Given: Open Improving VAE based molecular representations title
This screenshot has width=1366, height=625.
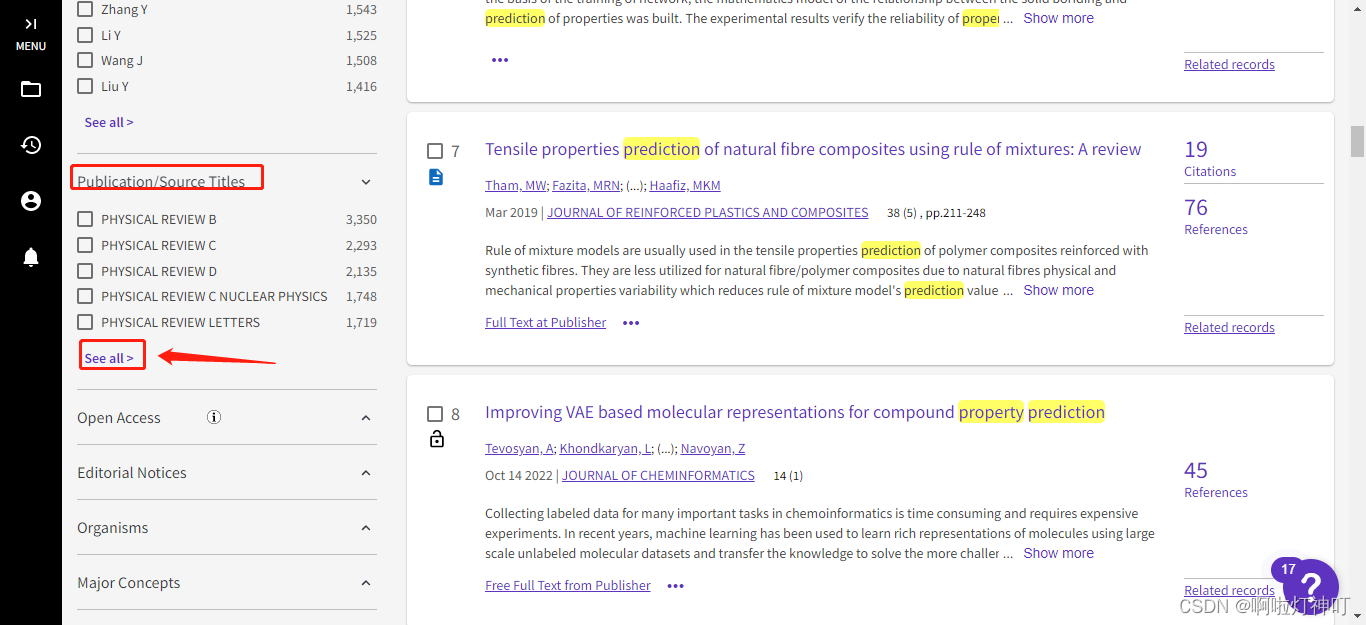Looking at the screenshot, I should 795,412.
